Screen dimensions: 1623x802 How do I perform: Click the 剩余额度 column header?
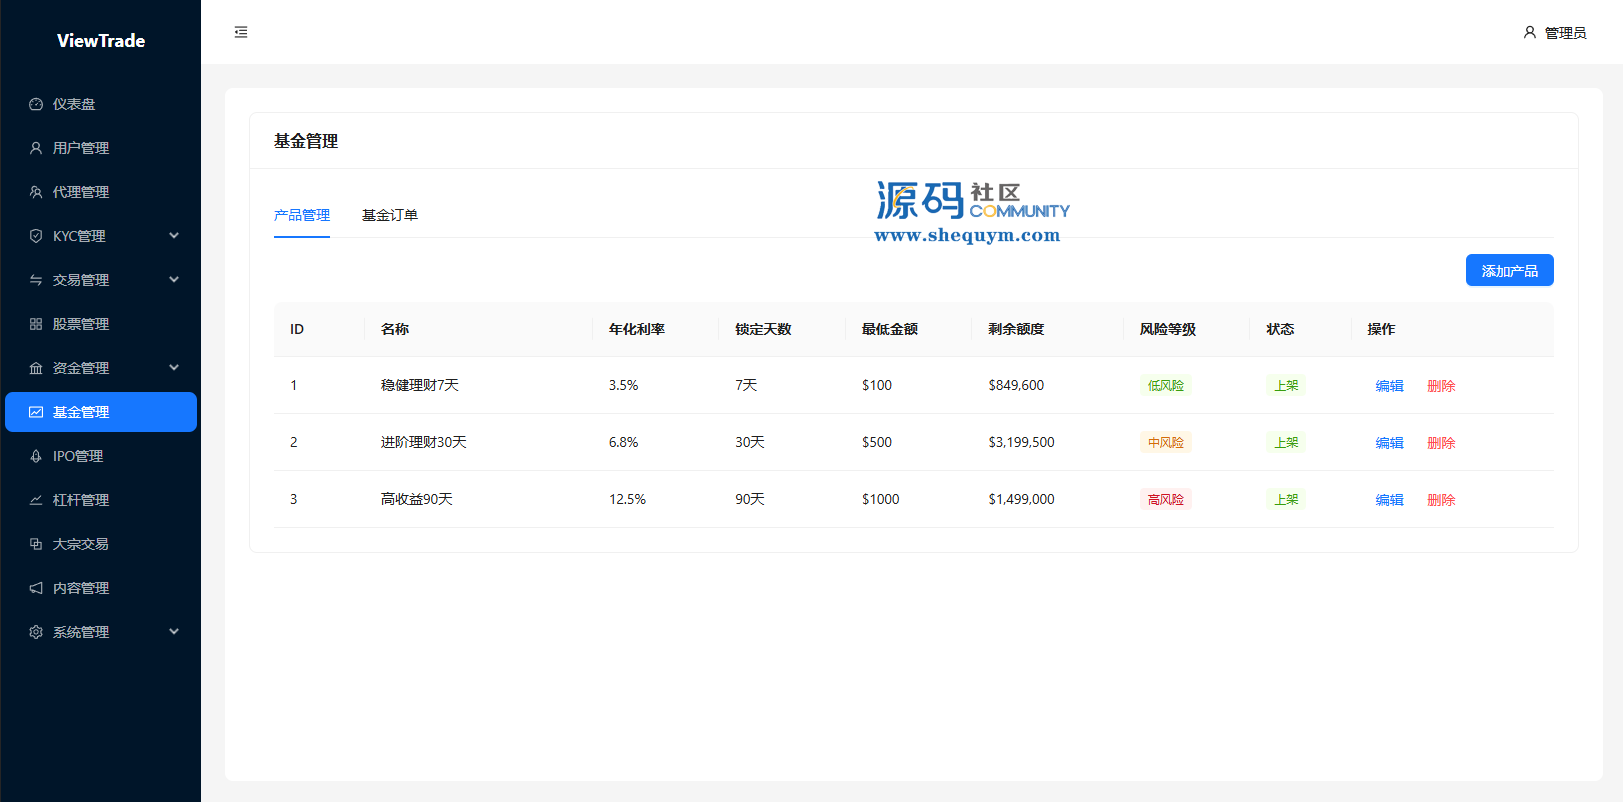(1016, 329)
